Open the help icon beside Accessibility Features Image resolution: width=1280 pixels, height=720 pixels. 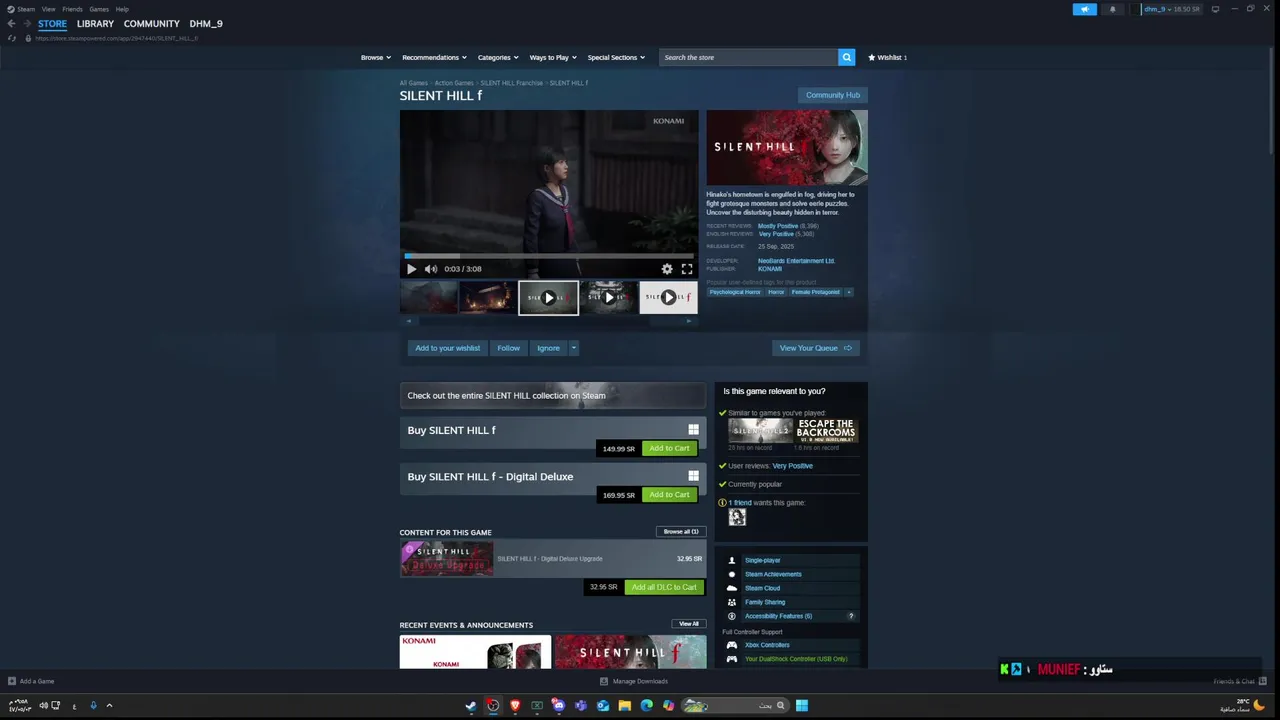(851, 616)
